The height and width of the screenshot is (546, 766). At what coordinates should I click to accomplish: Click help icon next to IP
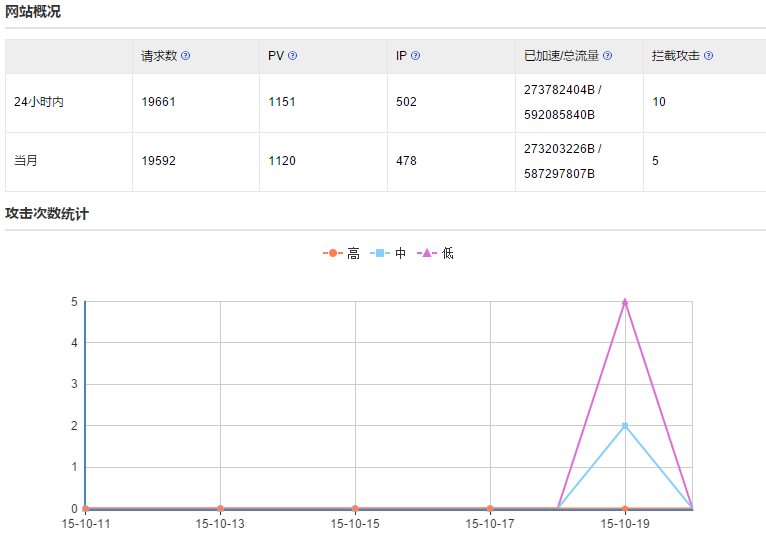coord(415,56)
